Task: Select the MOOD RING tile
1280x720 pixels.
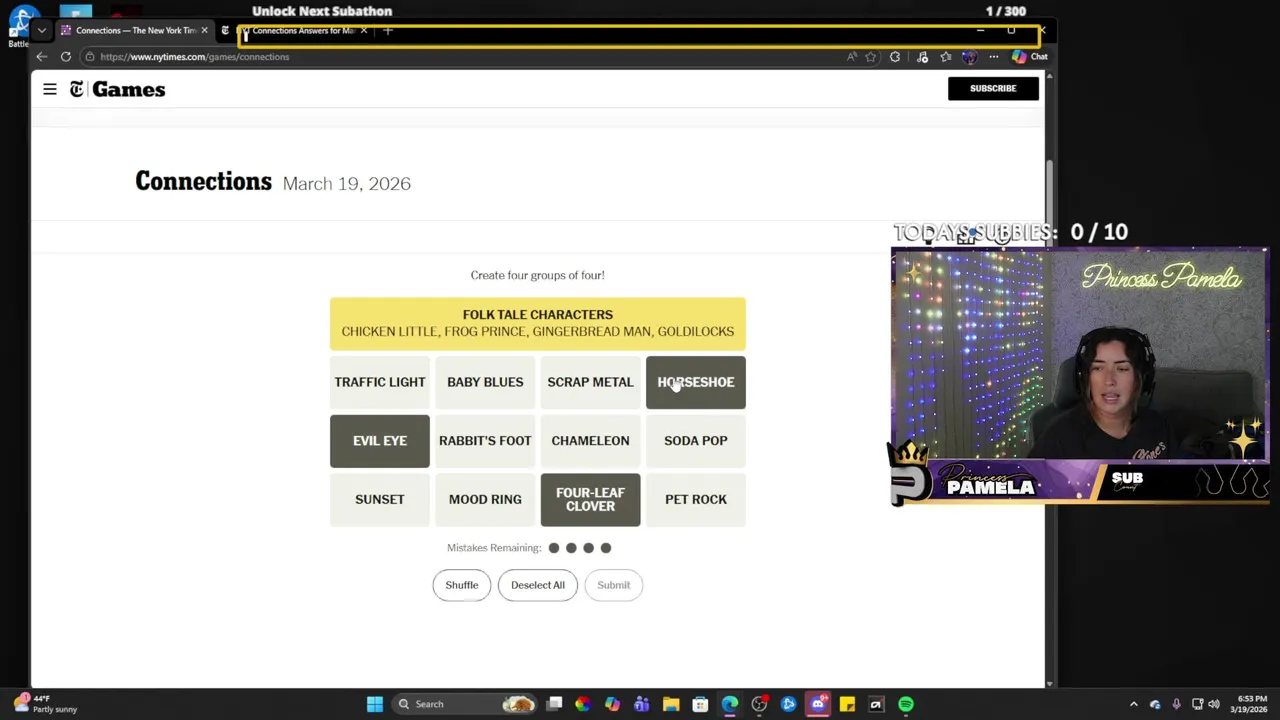Action: pos(485,499)
